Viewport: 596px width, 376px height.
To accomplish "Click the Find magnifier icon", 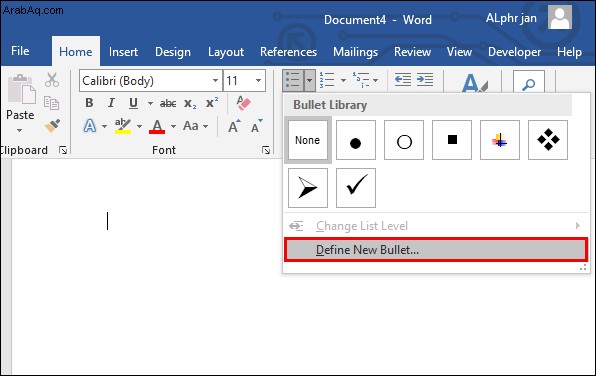I will coord(529,82).
